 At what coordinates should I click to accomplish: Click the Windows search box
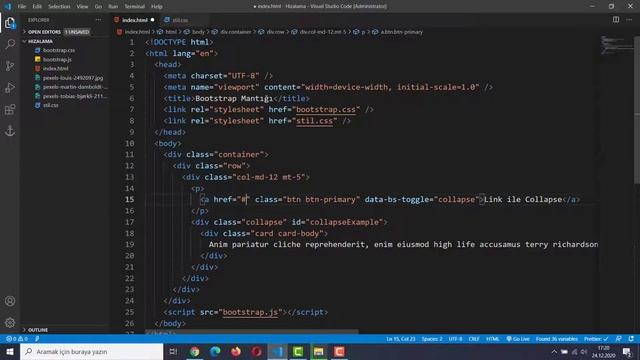point(92,351)
